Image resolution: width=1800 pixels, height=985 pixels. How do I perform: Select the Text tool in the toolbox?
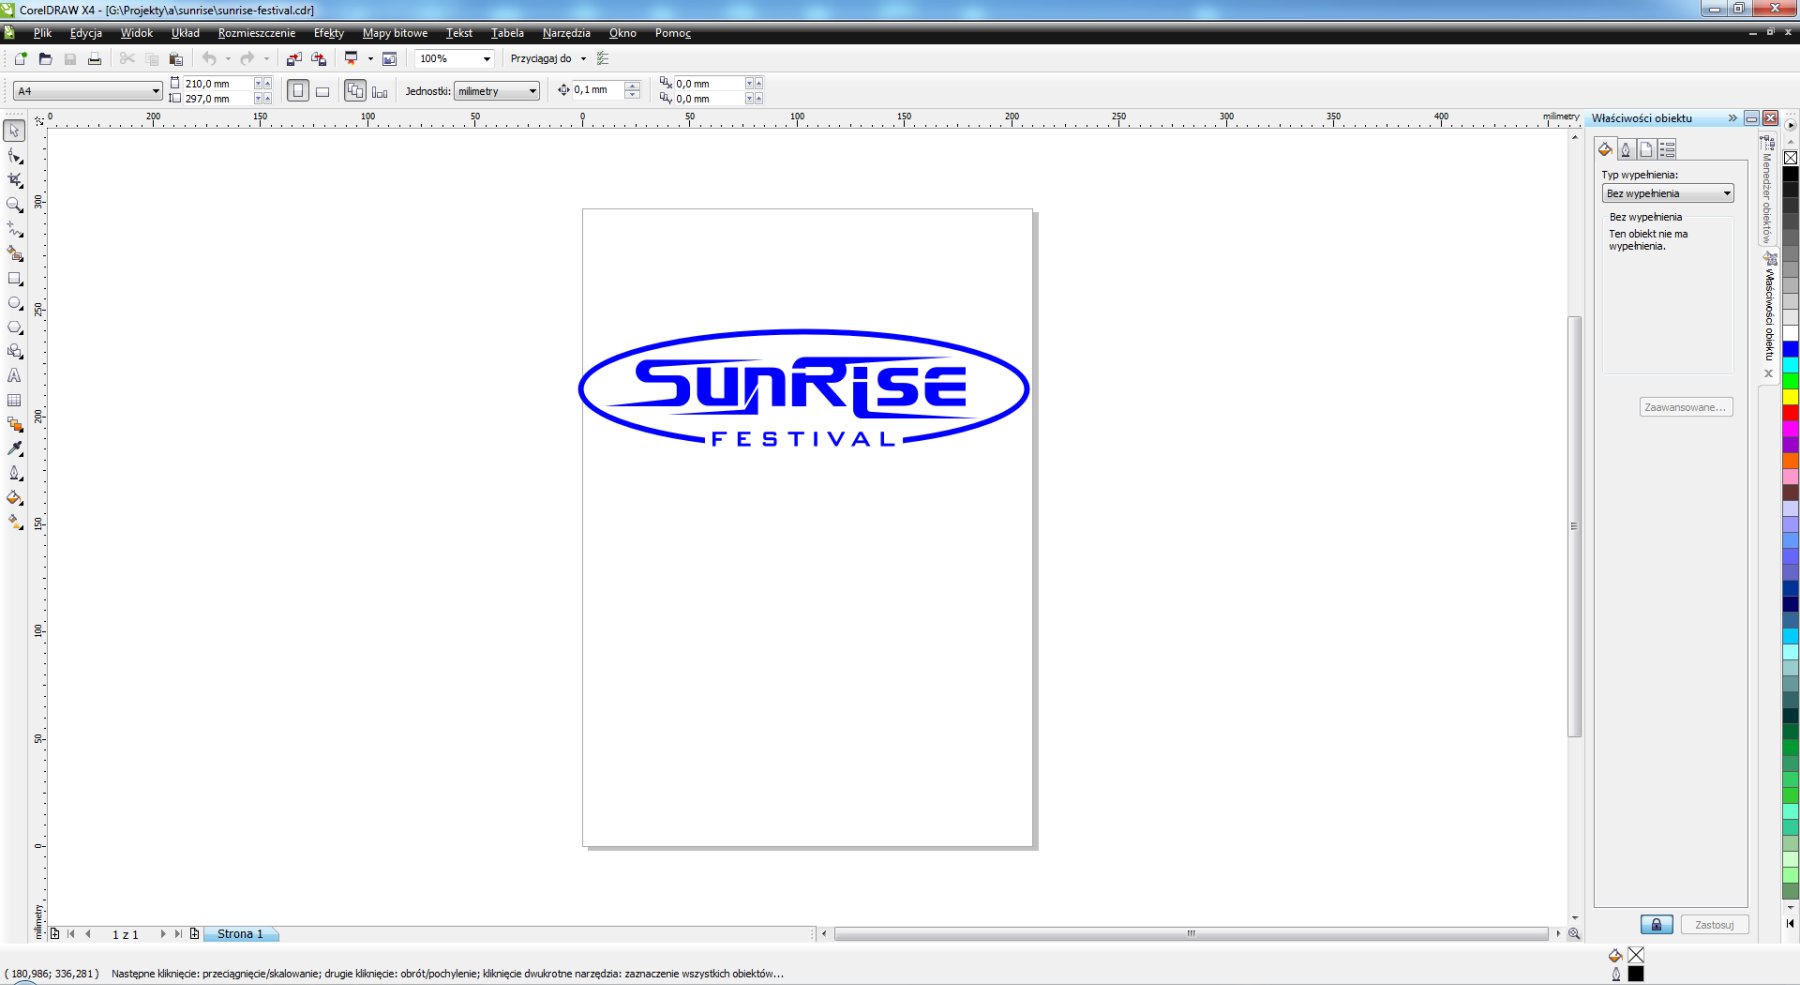click(x=14, y=376)
